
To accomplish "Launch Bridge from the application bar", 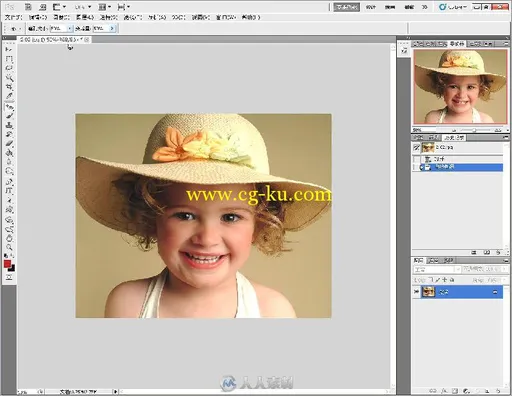I will pyautogui.click(x=28, y=7).
